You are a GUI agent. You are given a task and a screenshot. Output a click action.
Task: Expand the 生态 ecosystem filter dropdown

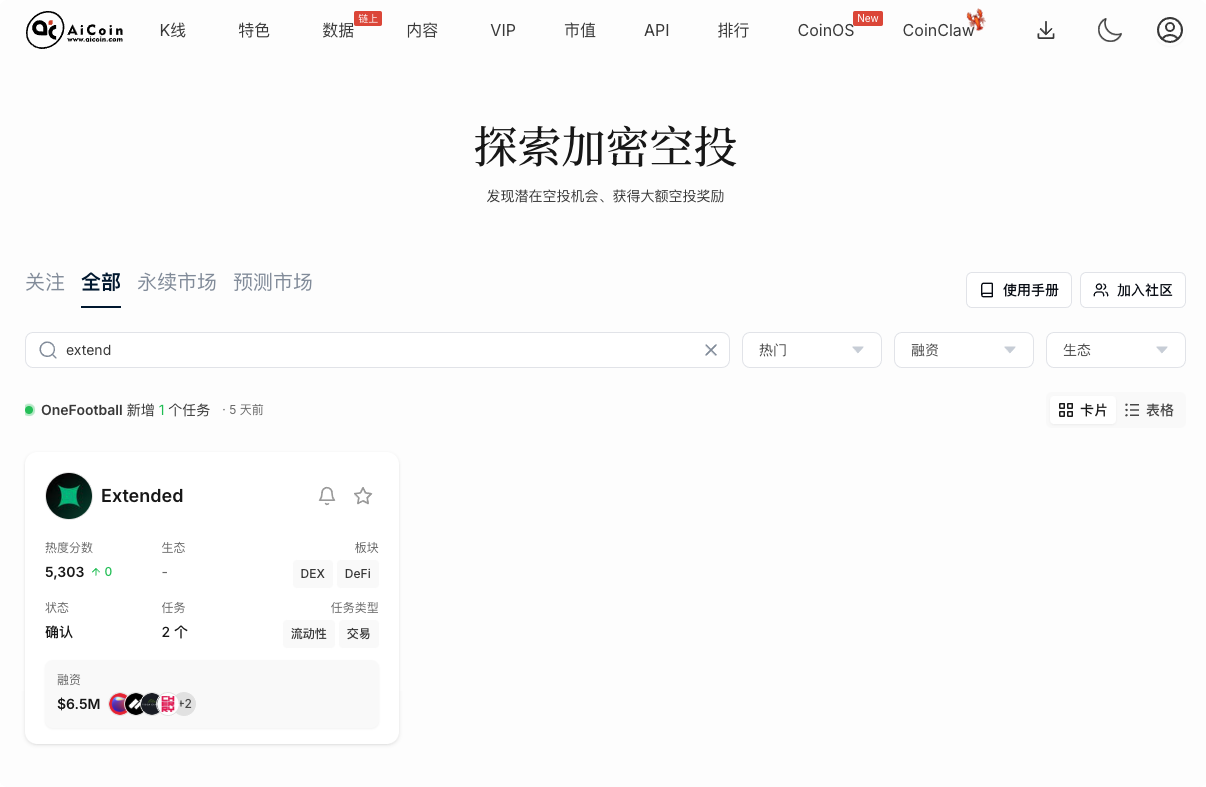tap(1115, 350)
